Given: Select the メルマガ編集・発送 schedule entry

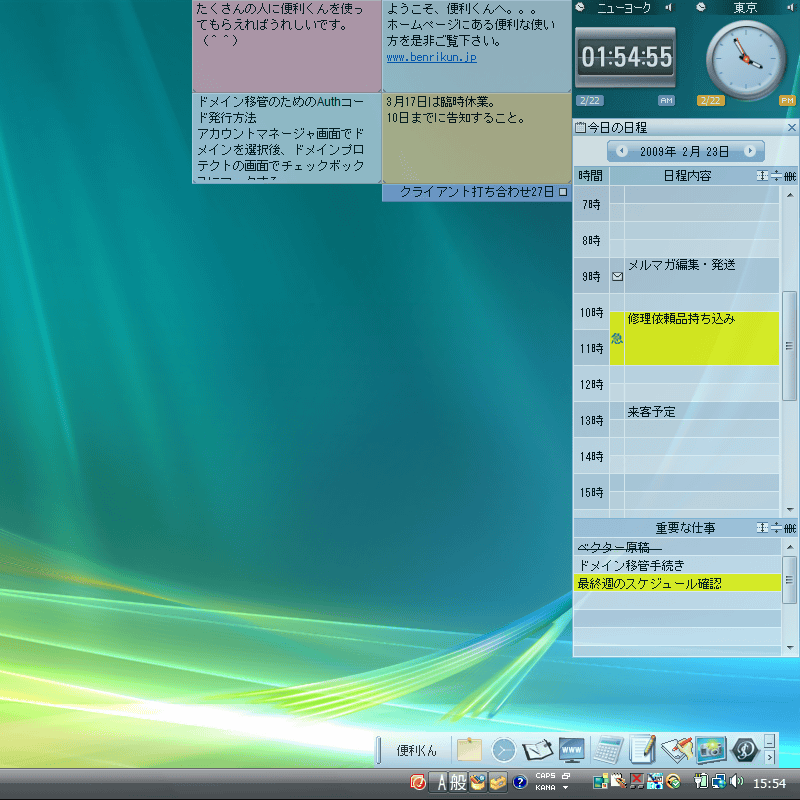Looking at the screenshot, I should click(x=702, y=276).
